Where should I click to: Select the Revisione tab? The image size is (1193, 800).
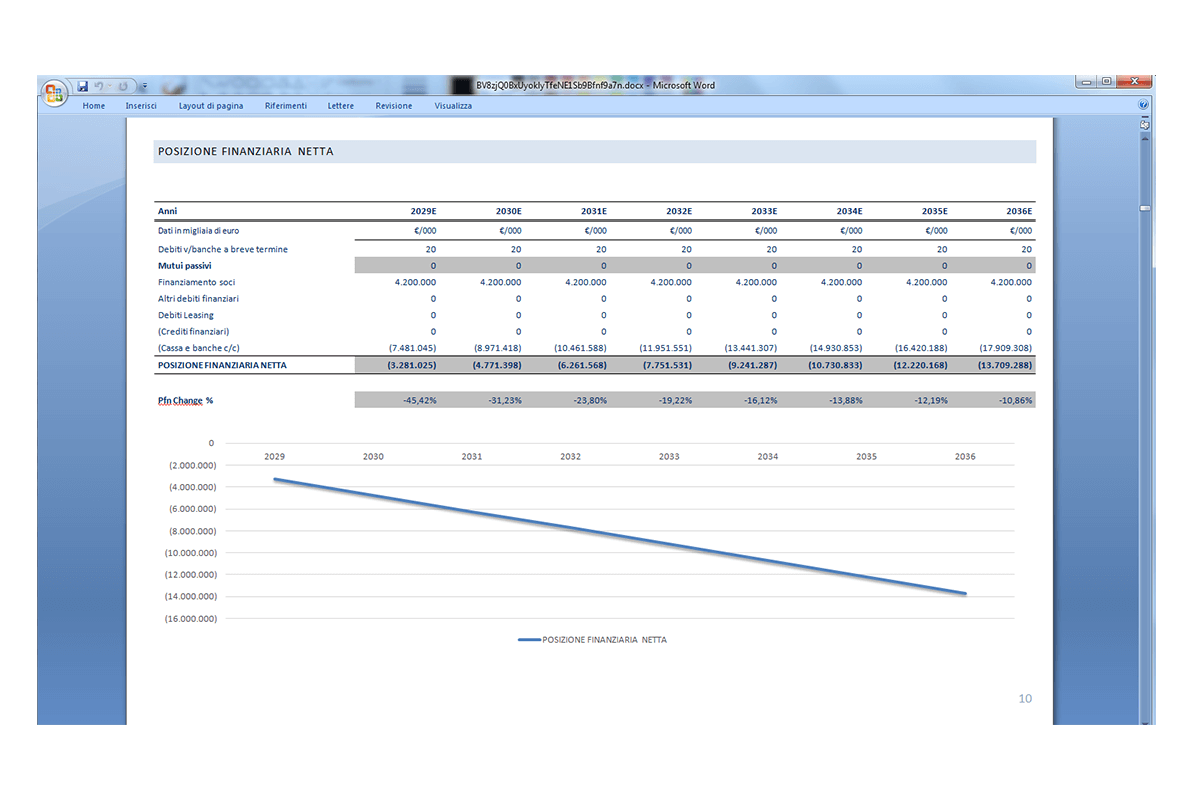[393, 106]
